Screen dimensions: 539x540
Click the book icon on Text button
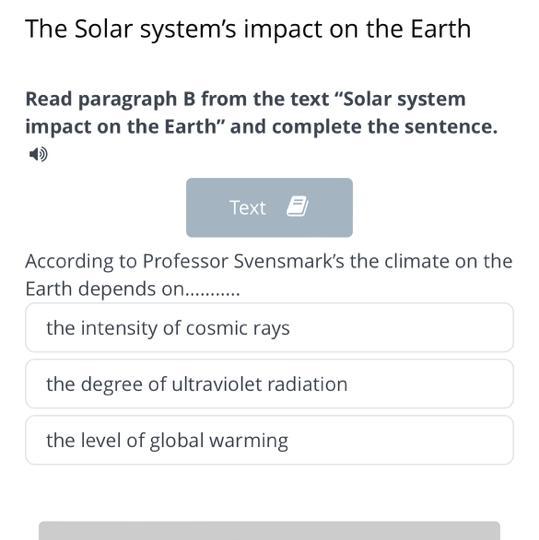pyautogui.click(x=298, y=206)
